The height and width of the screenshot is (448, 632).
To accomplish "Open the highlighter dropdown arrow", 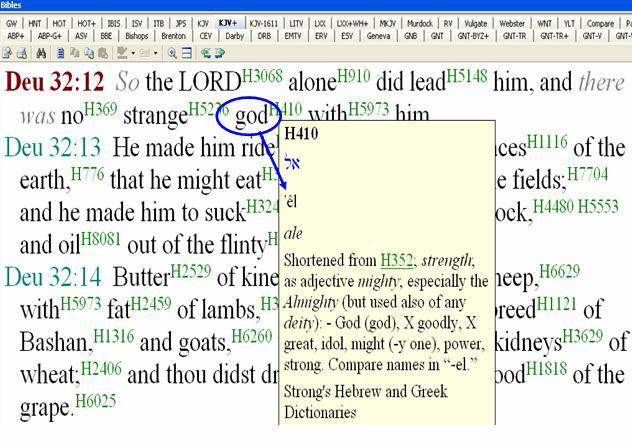I will pos(133,53).
